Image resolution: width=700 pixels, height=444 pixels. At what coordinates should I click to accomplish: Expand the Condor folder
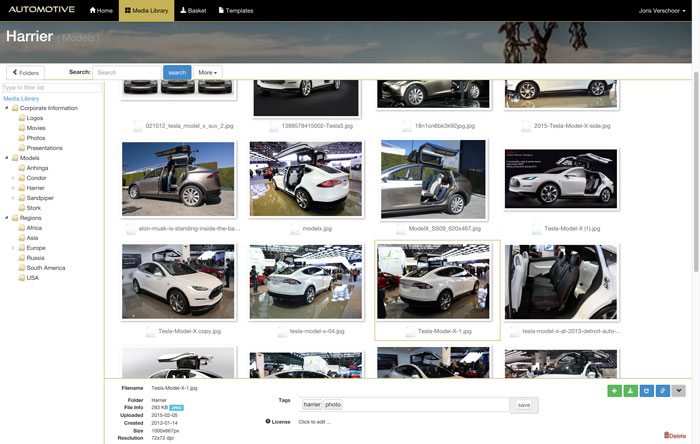[13, 178]
